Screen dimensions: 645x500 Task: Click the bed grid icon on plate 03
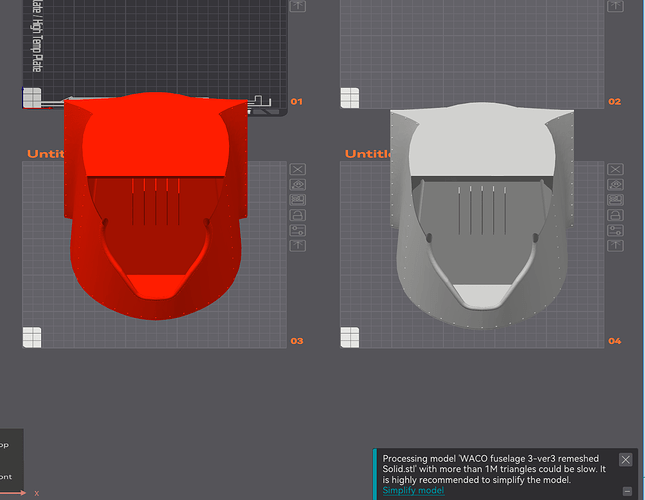click(x=32, y=338)
